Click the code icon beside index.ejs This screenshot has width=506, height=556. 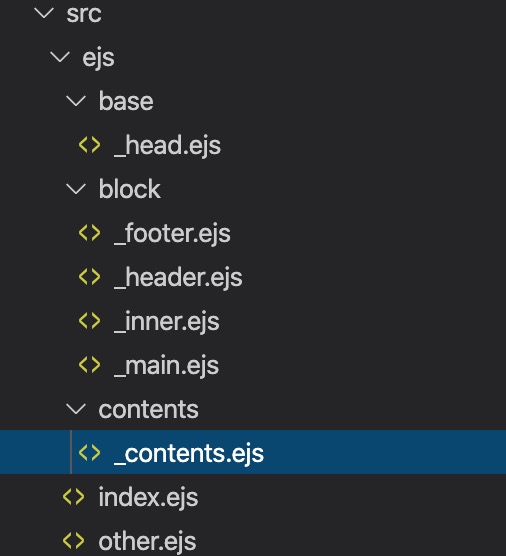73,497
